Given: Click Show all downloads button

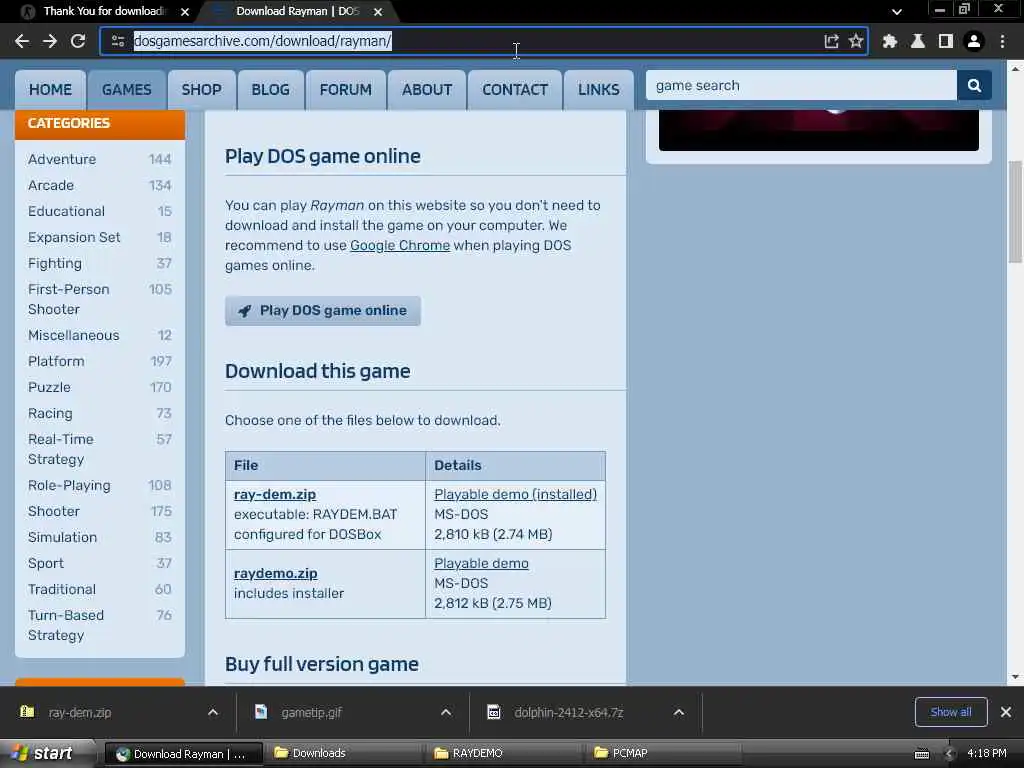Looking at the screenshot, I should click(x=951, y=712).
